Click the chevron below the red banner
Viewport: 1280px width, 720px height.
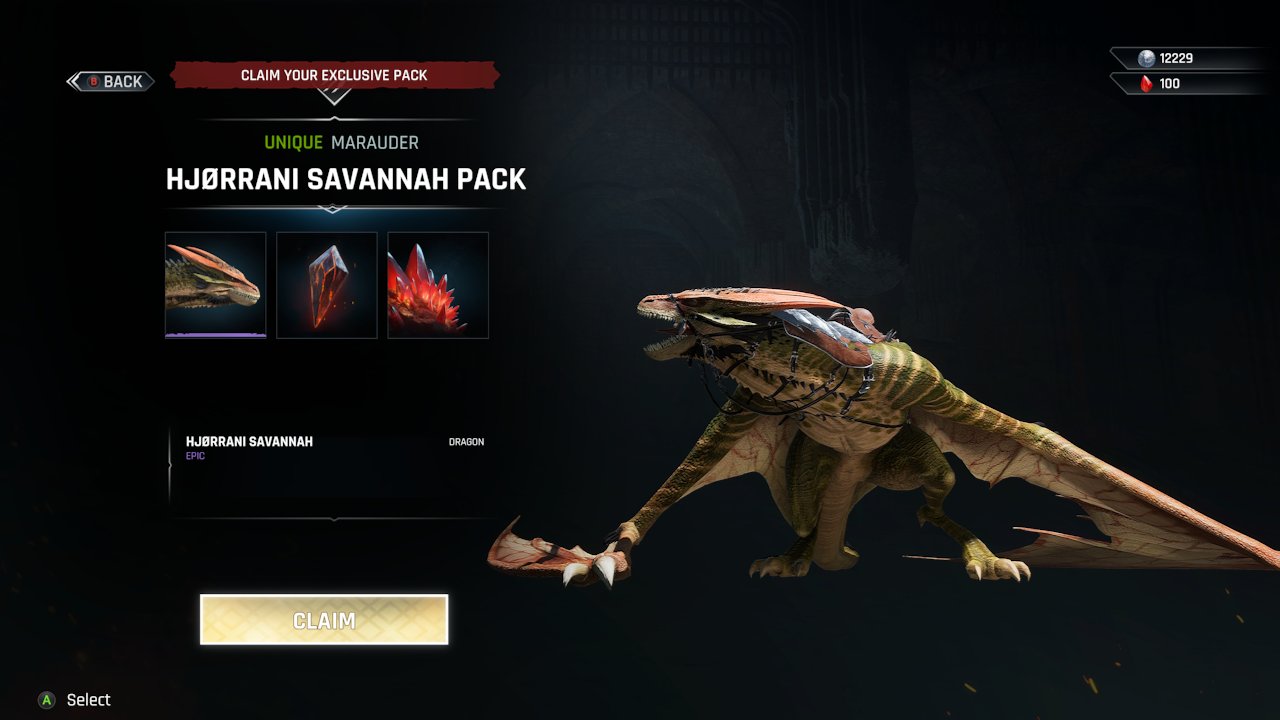pos(334,96)
